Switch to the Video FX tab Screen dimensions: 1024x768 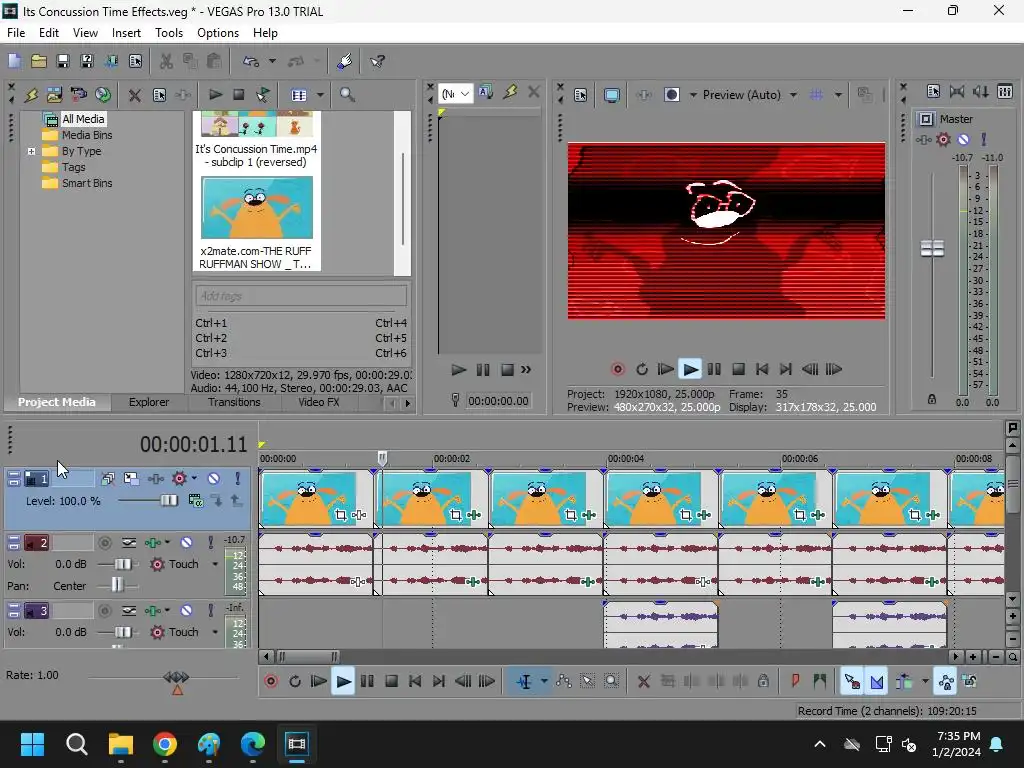coord(319,402)
